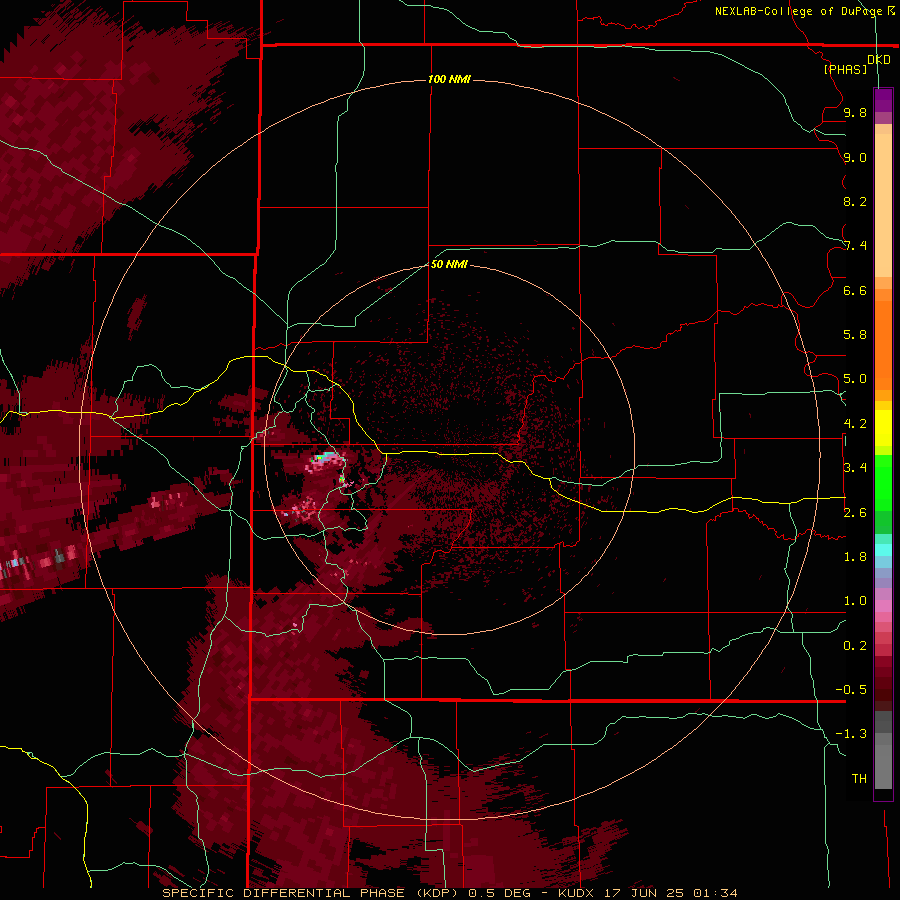Viewport: 900px width, 900px height.
Task: Click the 7.4 scale value
Action: pos(855,246)
